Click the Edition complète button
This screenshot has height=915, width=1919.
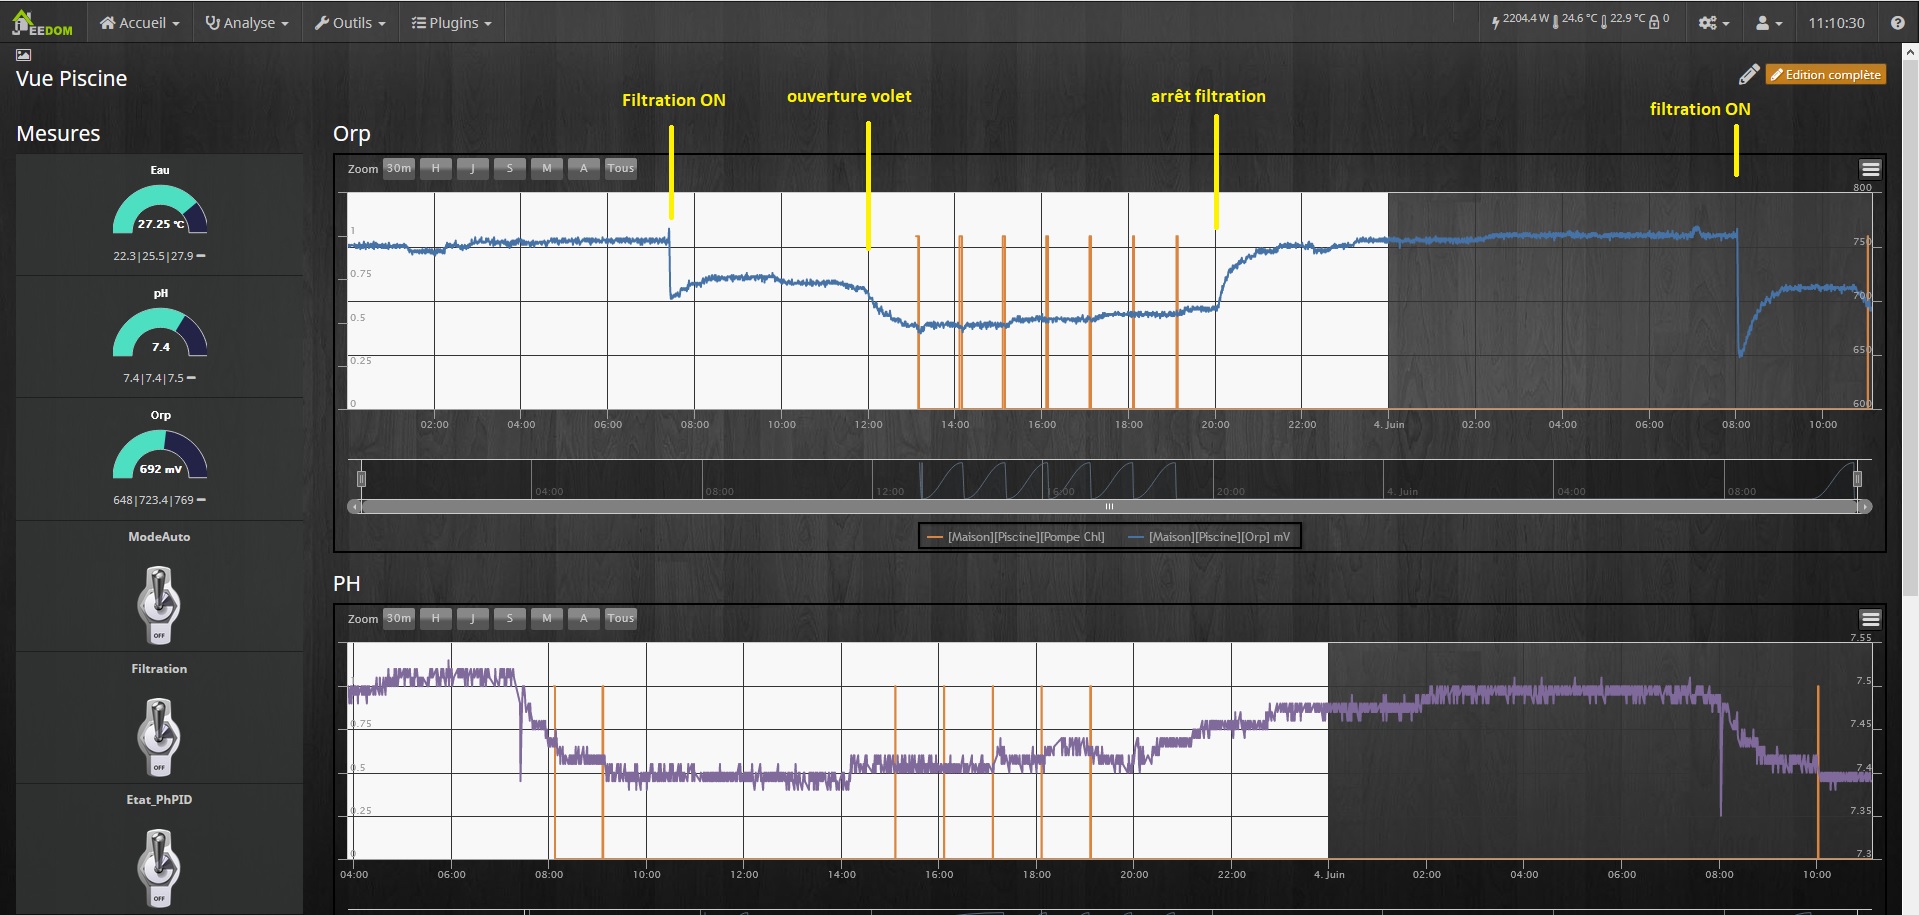click(x=1826, y=74)
